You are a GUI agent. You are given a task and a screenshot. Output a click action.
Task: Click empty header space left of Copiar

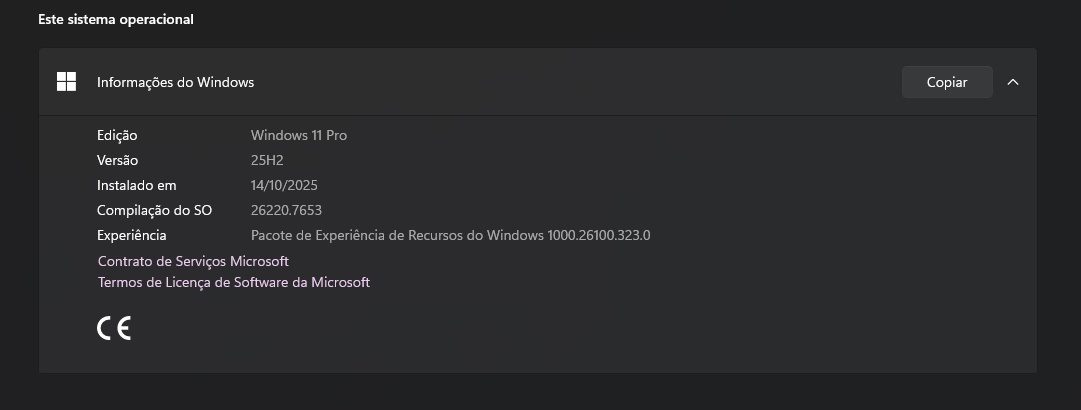[600, 82]
